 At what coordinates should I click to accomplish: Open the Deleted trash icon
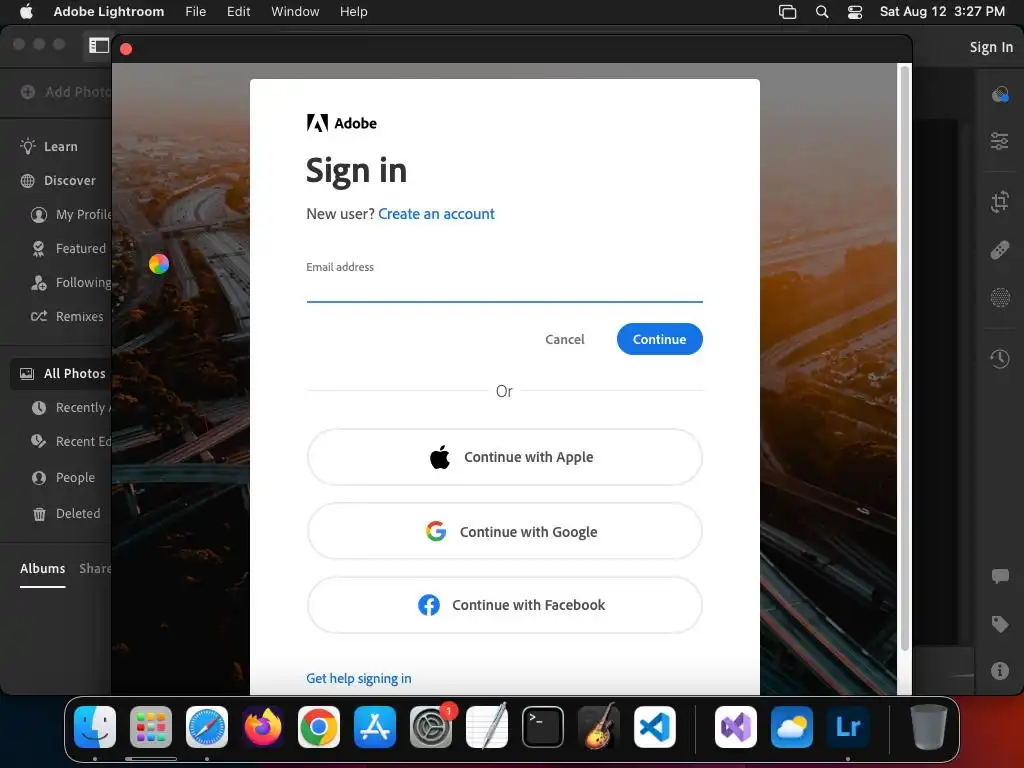(x=39, y=514)
